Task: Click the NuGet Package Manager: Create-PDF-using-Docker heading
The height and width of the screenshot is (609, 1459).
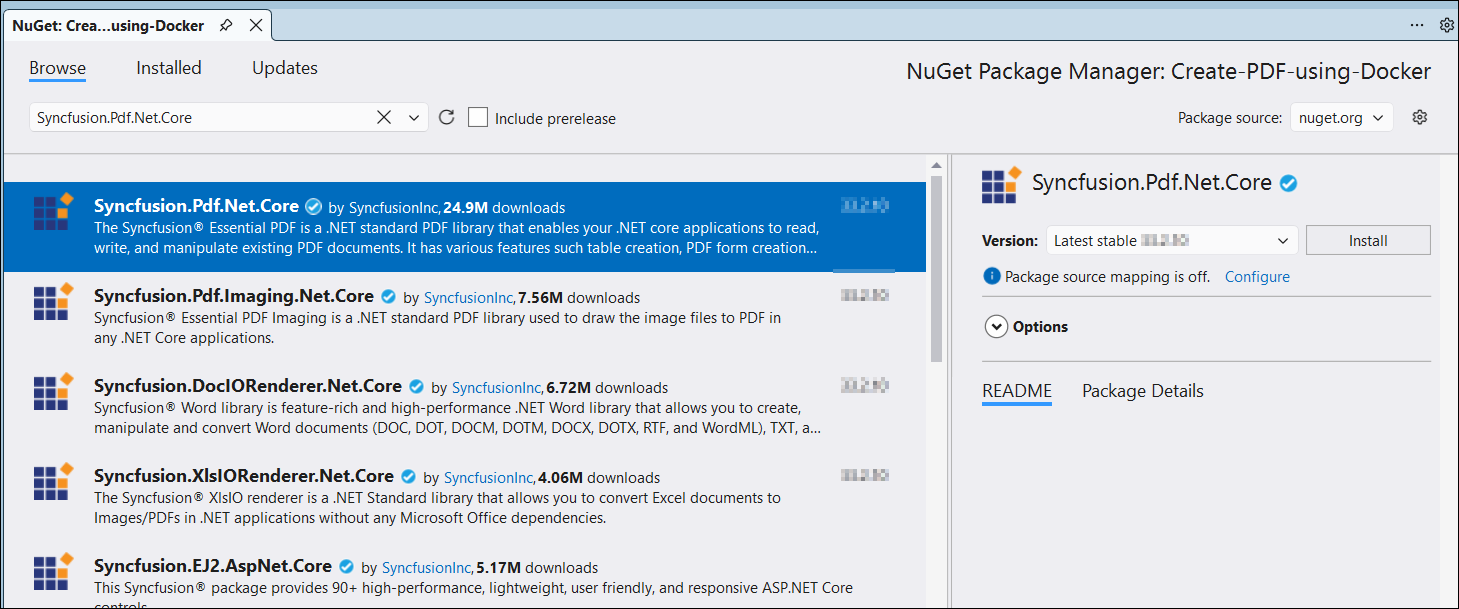Action: (1168, 72)
